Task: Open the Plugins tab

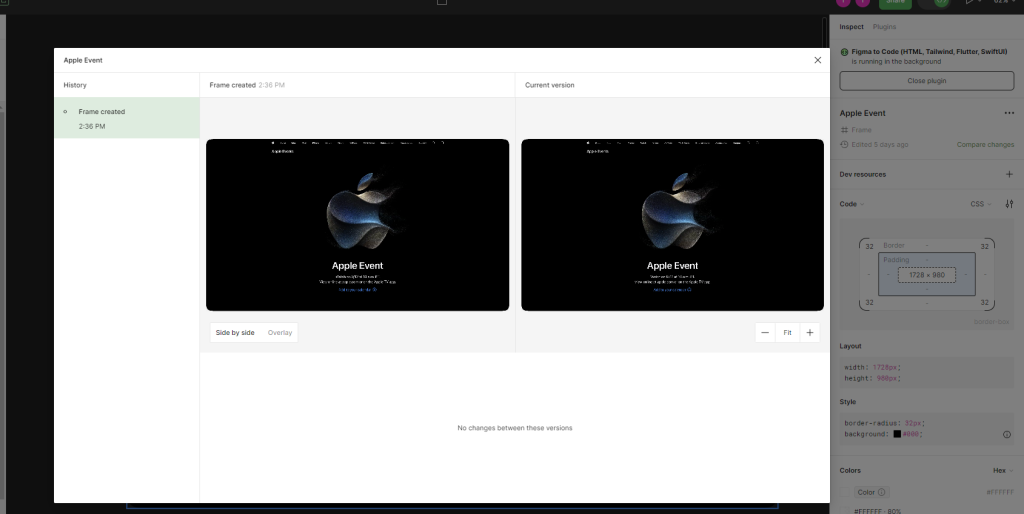Action: [885, 27]
